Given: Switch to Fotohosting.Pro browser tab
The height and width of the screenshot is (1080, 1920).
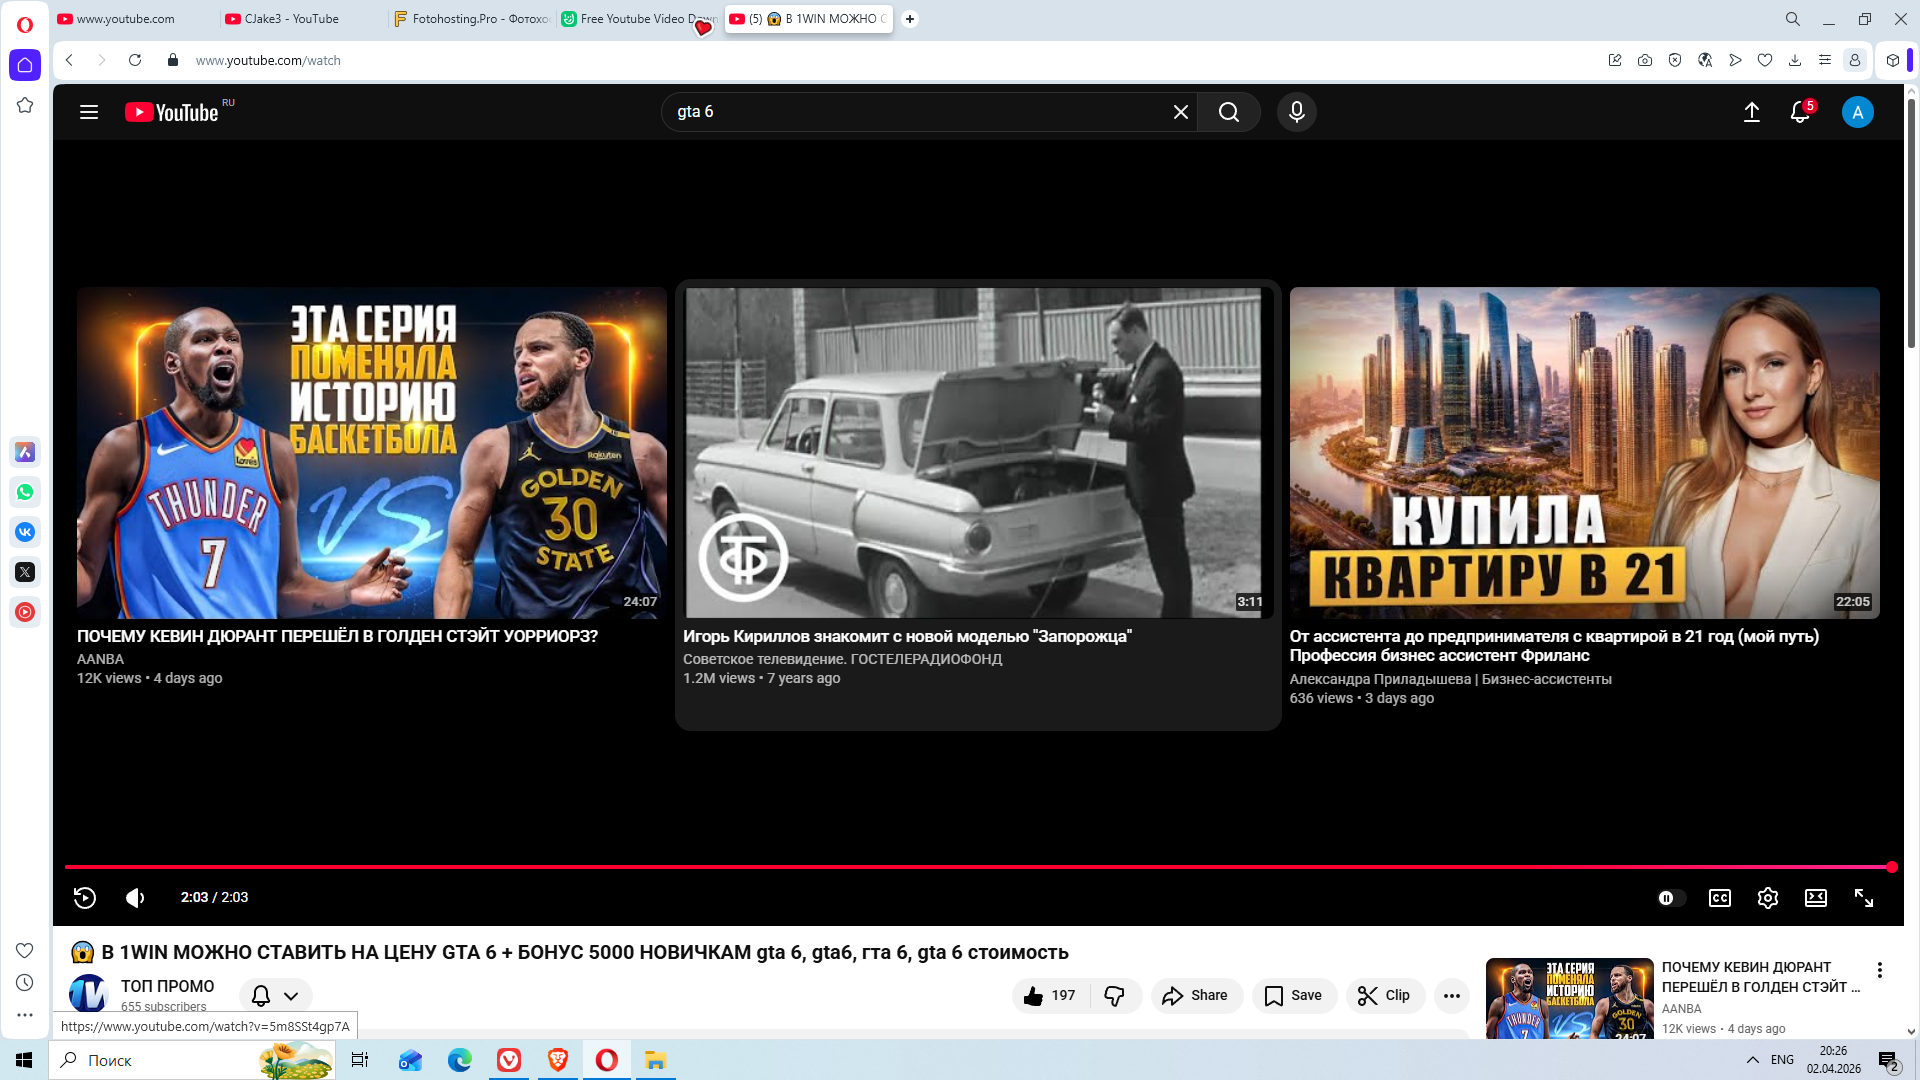Looking at the screenshot, I should point(472,19).
